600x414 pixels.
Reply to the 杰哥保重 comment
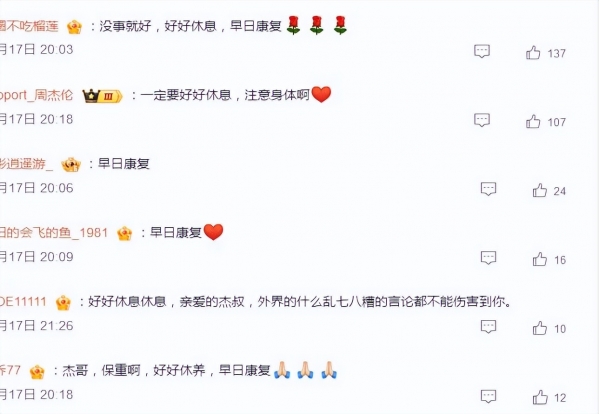tap(488, 396)
